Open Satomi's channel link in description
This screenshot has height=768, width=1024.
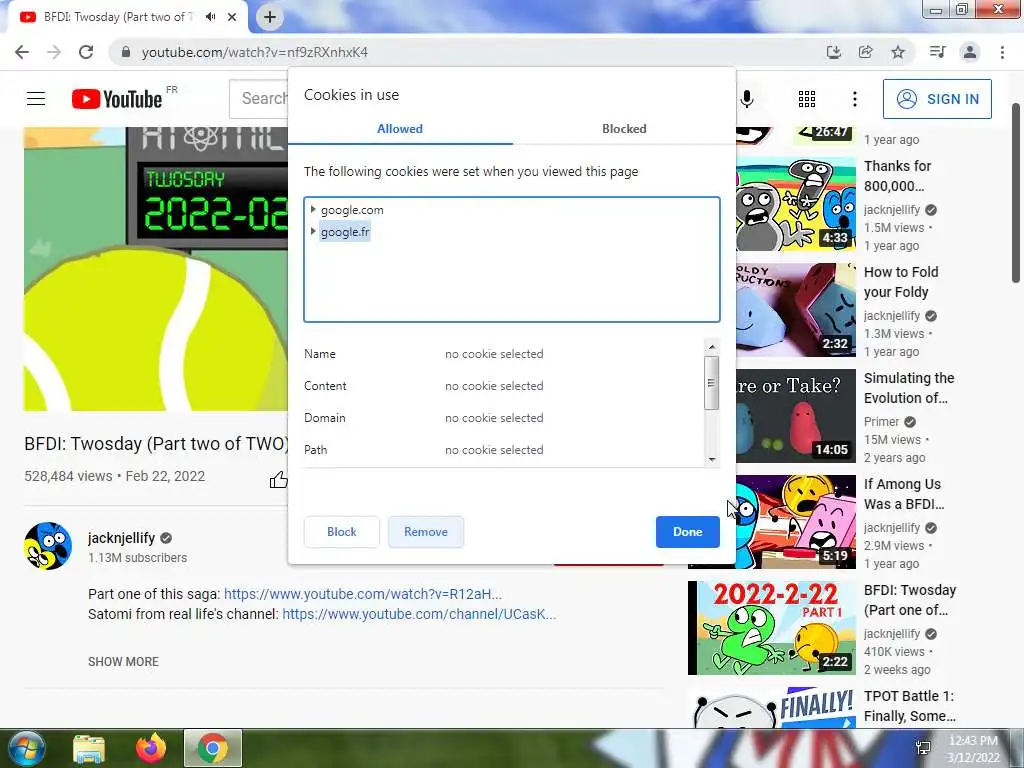point(419,614)
